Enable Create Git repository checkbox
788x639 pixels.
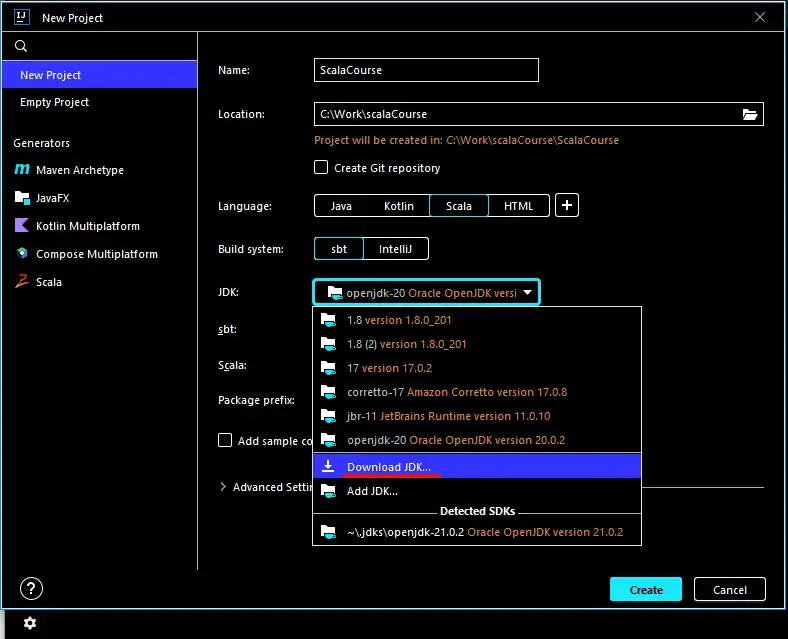click(321, 168)
